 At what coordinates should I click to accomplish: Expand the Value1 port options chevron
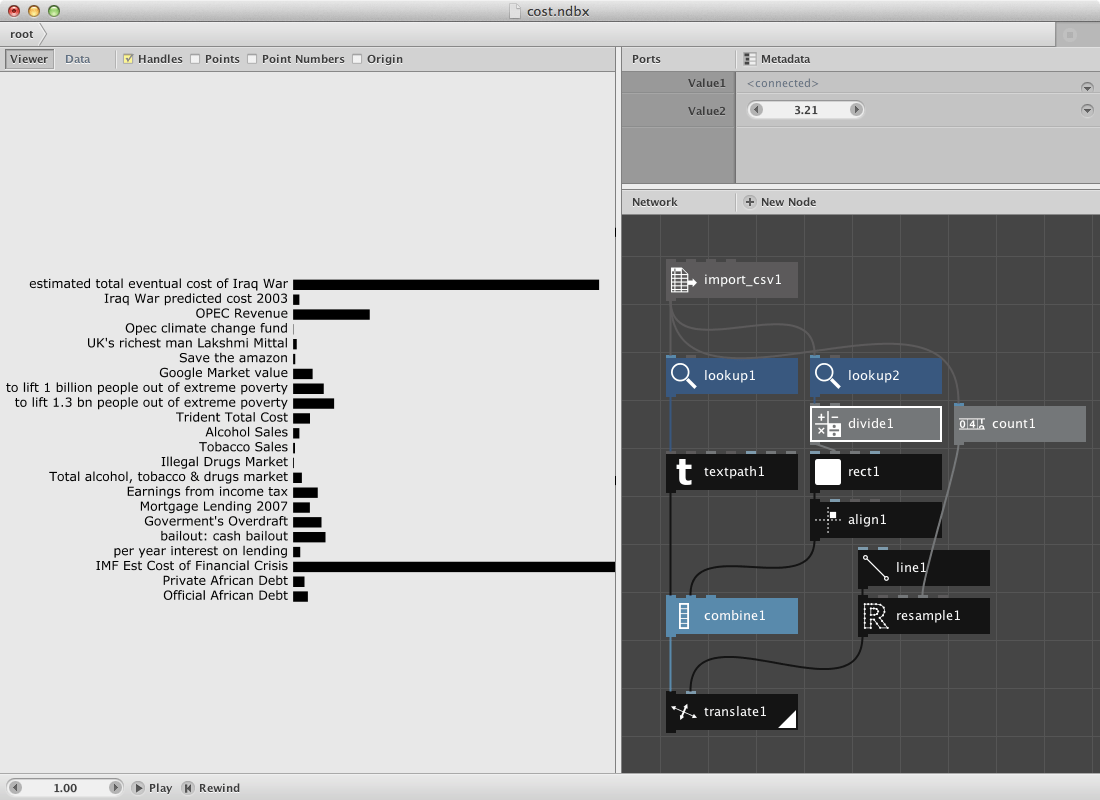(x=1087, y=86)
